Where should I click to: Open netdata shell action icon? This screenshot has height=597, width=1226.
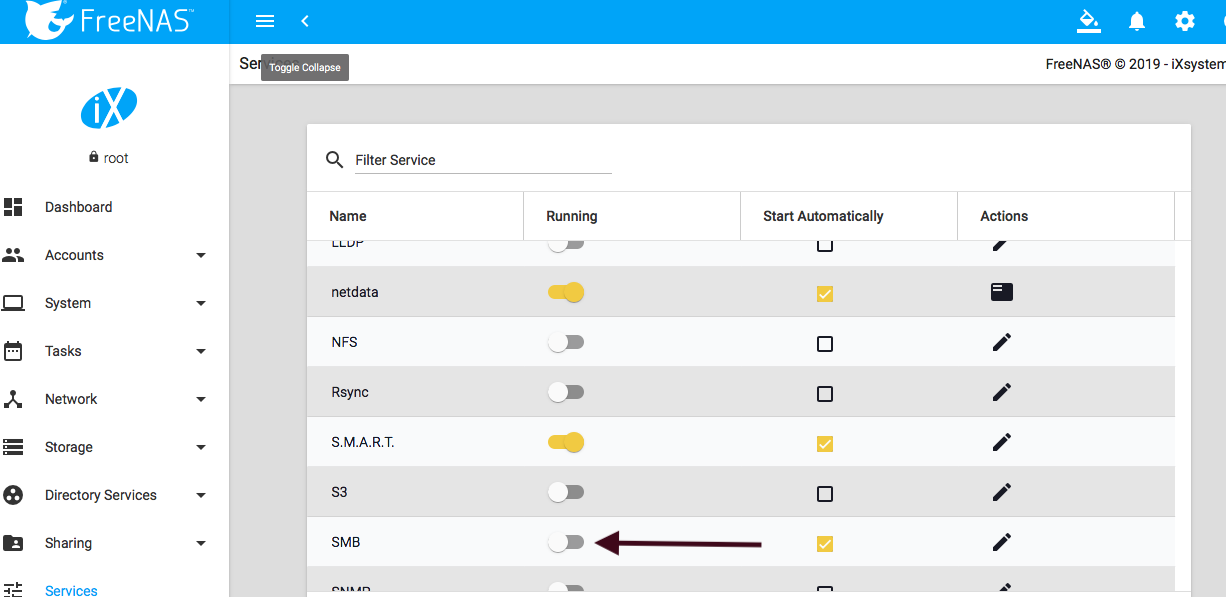point(1002,292)
